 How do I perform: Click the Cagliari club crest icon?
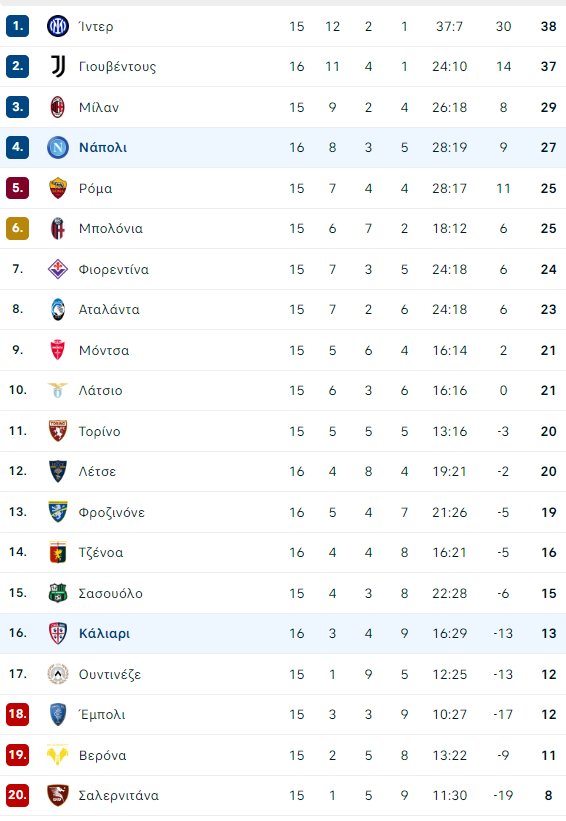tap(58, 633)
